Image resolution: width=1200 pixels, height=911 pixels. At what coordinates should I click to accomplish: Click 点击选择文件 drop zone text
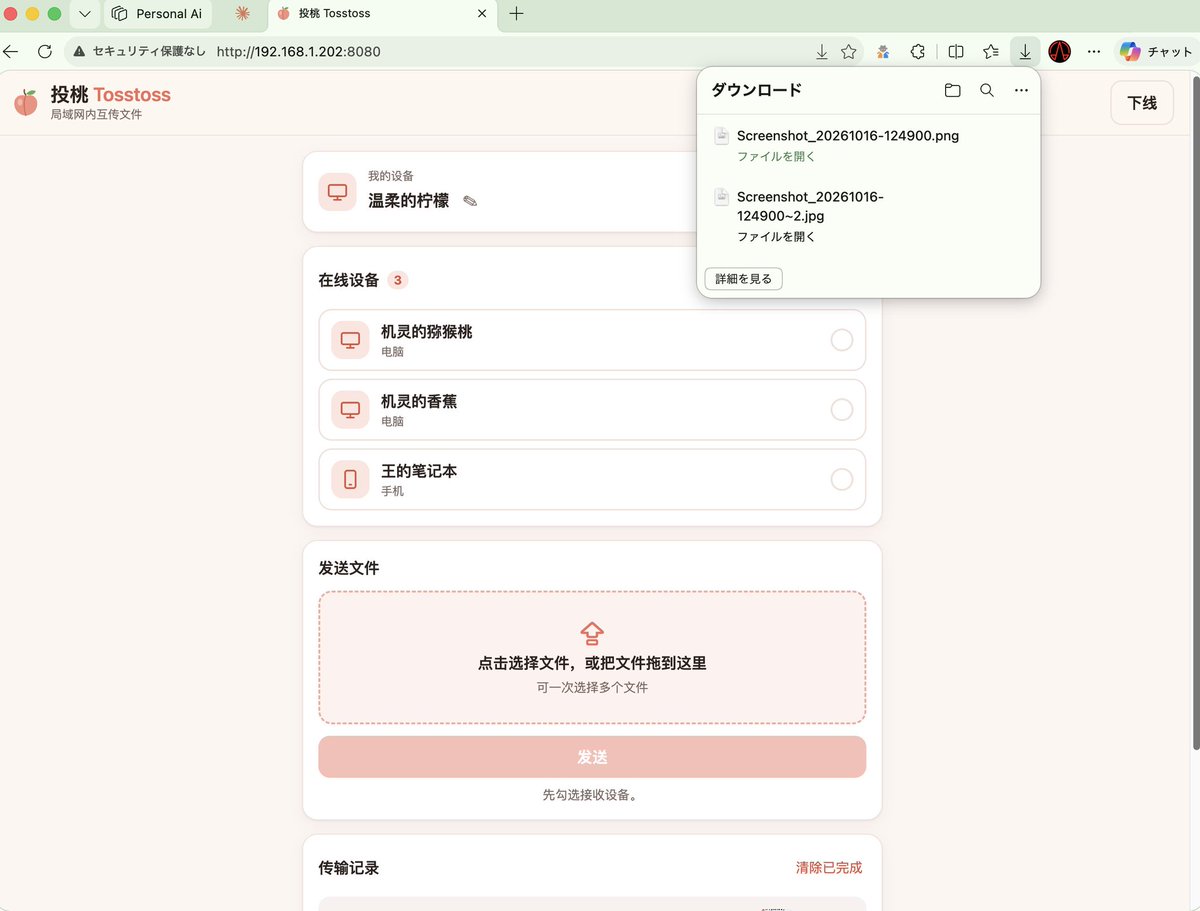tap(592, 663)
